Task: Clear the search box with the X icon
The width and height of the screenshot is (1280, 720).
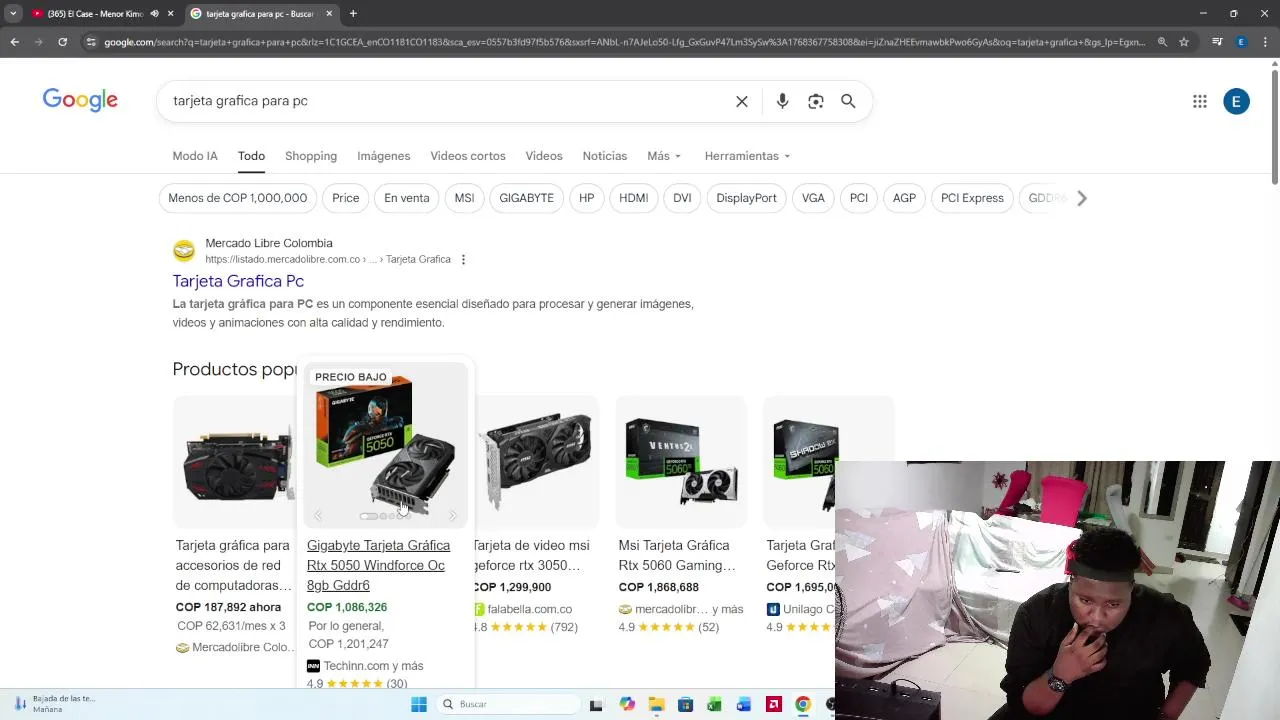Action: click(742, 101)
